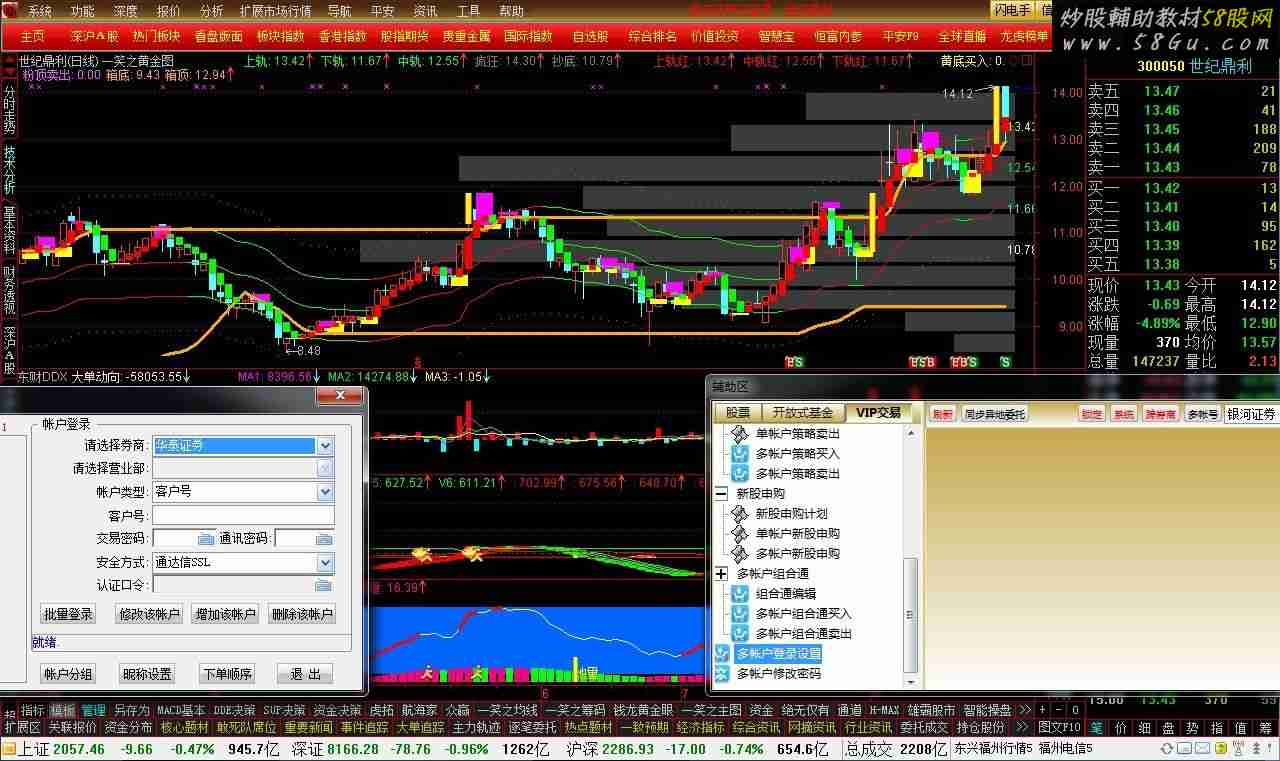Expand the 多帐户组合通 tree node
Viewport: 1280px width, 761px height.
coord(721,574)
